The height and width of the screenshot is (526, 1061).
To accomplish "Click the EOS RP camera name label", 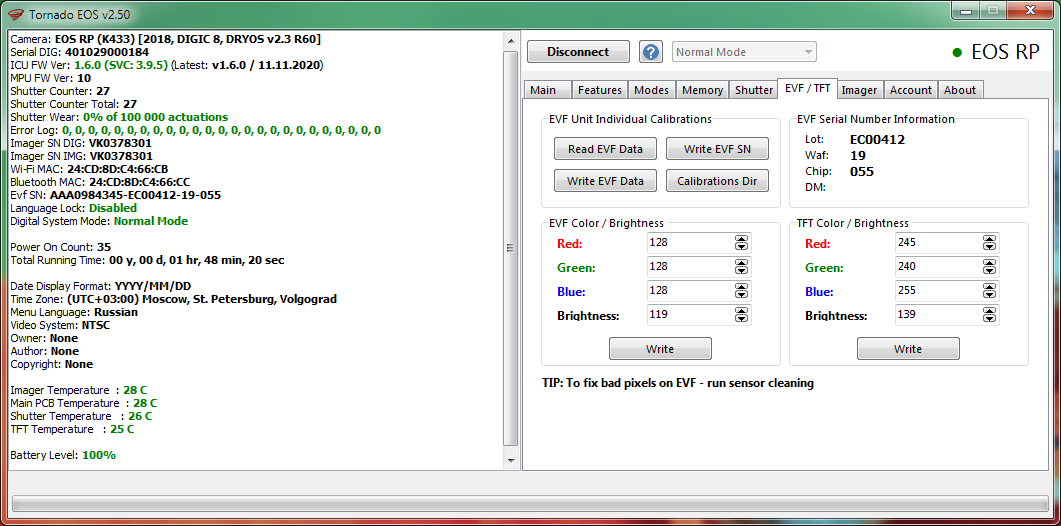I will point(1005,52).
